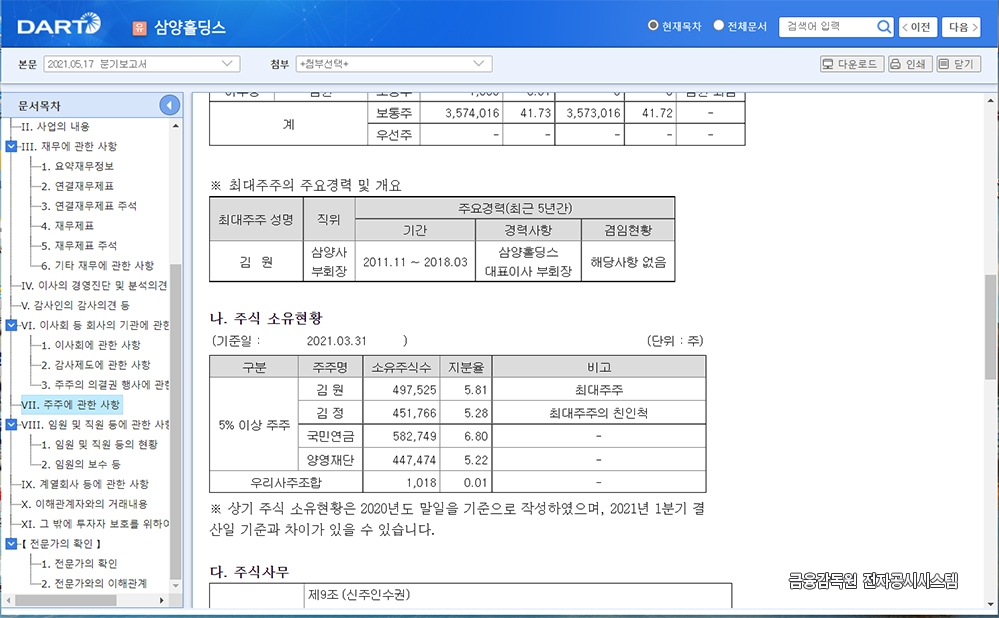Open 3. 연결재무제표 주석
999x618 pixels.
(89, 205)
